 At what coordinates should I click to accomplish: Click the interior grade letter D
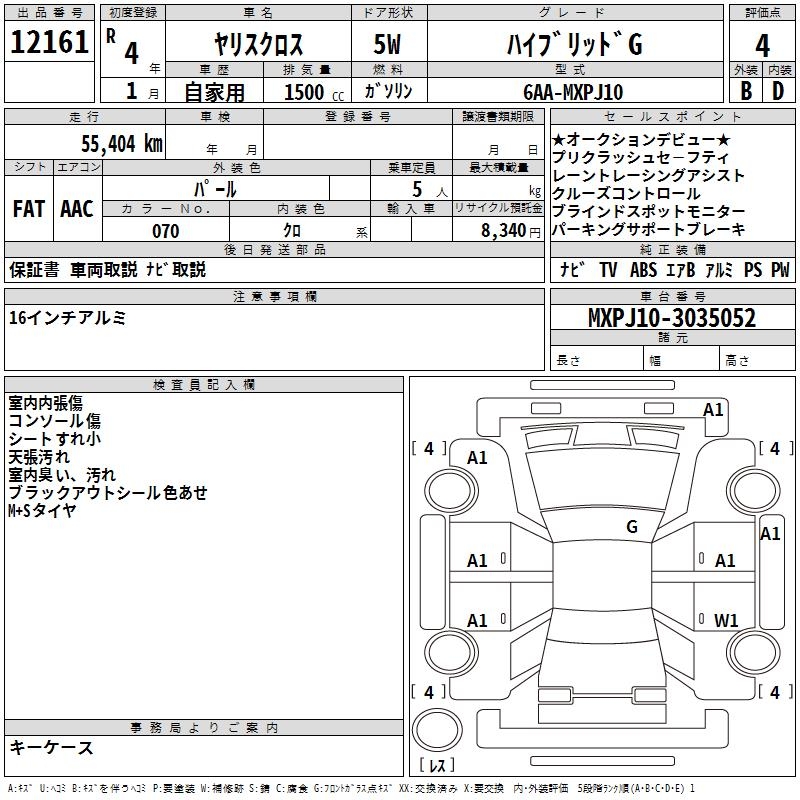tap(778, 92)
